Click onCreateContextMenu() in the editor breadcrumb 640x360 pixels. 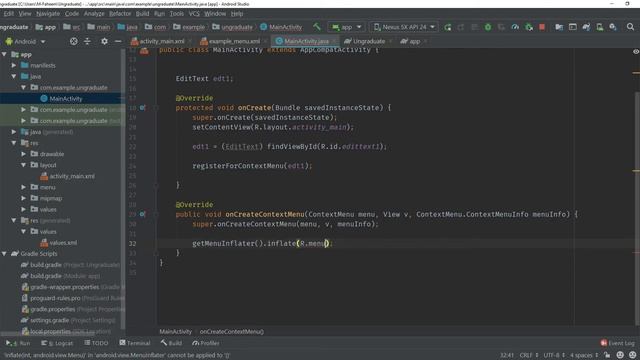tap(231, 332)
